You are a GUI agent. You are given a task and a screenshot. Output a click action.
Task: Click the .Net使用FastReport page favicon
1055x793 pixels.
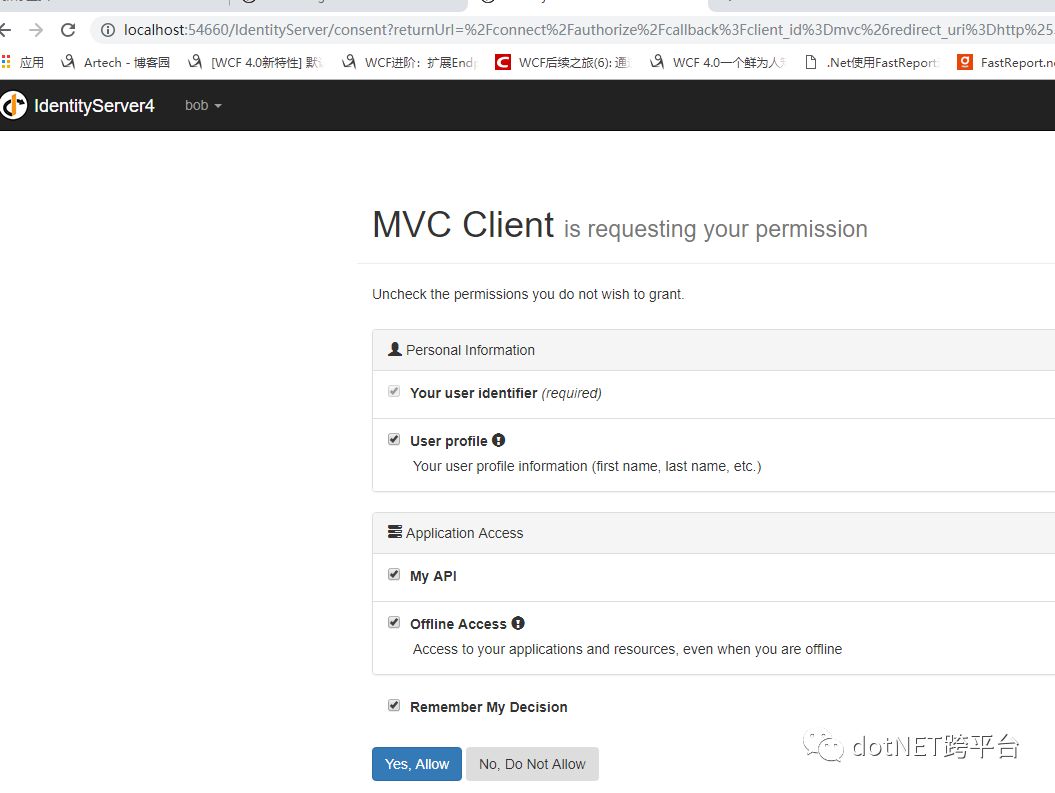(x=811, y=63)
